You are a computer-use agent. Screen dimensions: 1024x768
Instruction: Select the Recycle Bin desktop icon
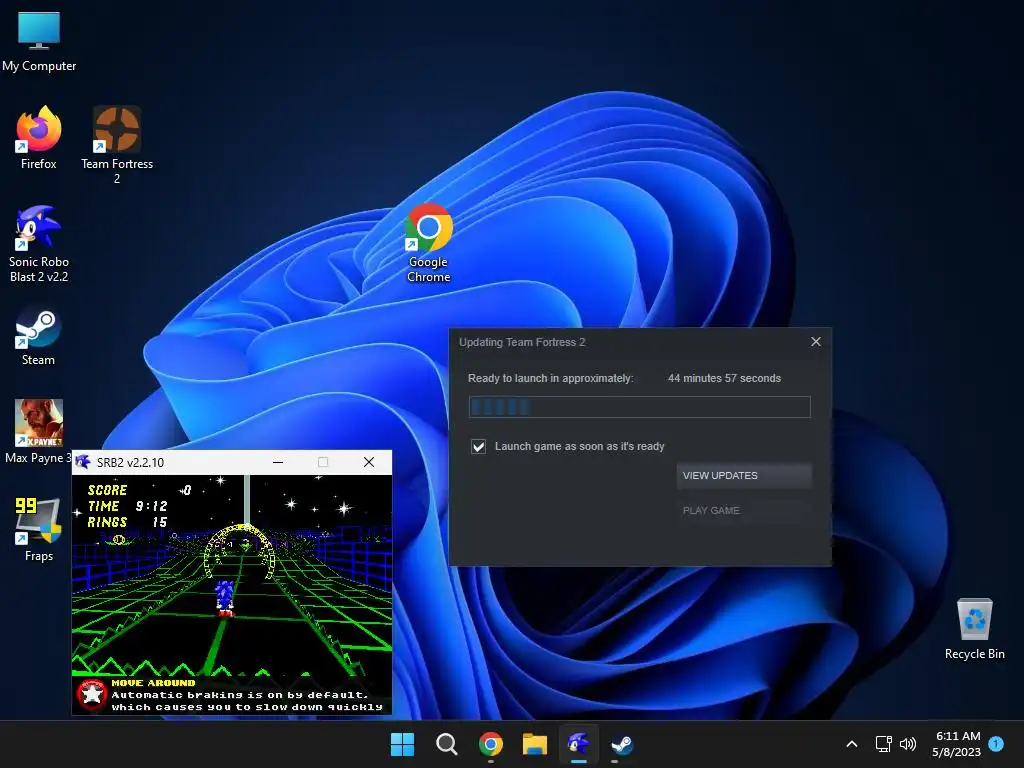[x=974, y=629]
